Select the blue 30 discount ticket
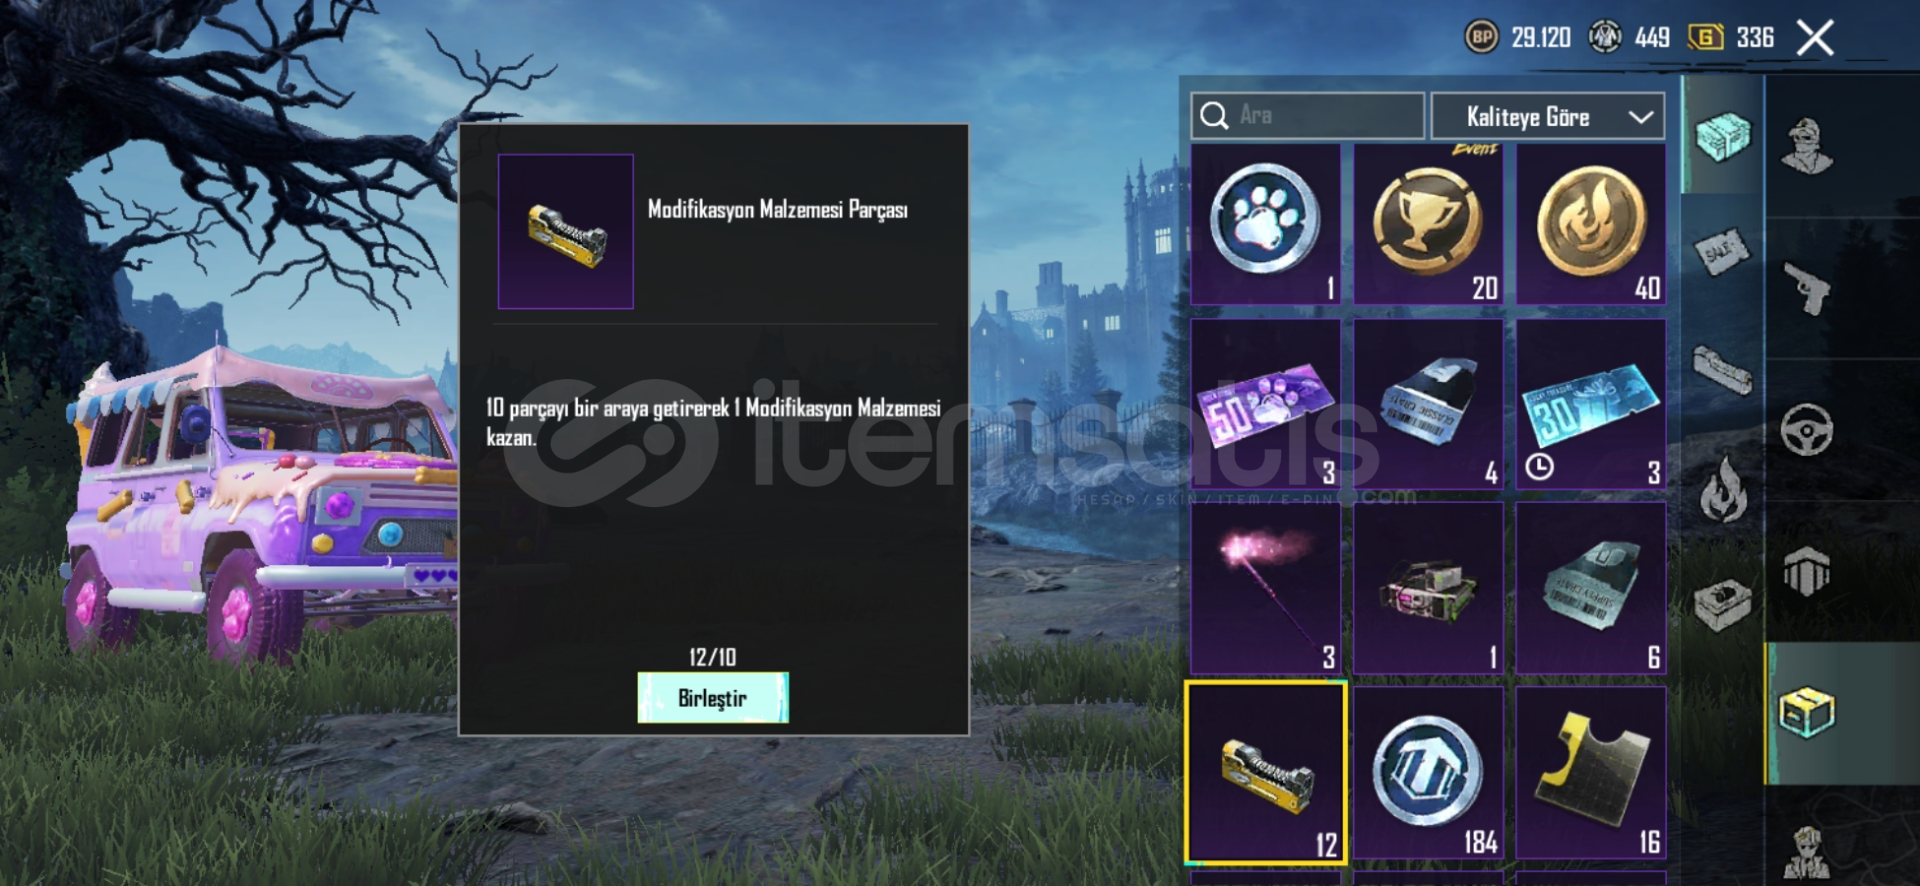Viewport: 1920px width, 886px height. click(x=1591, y=405)
